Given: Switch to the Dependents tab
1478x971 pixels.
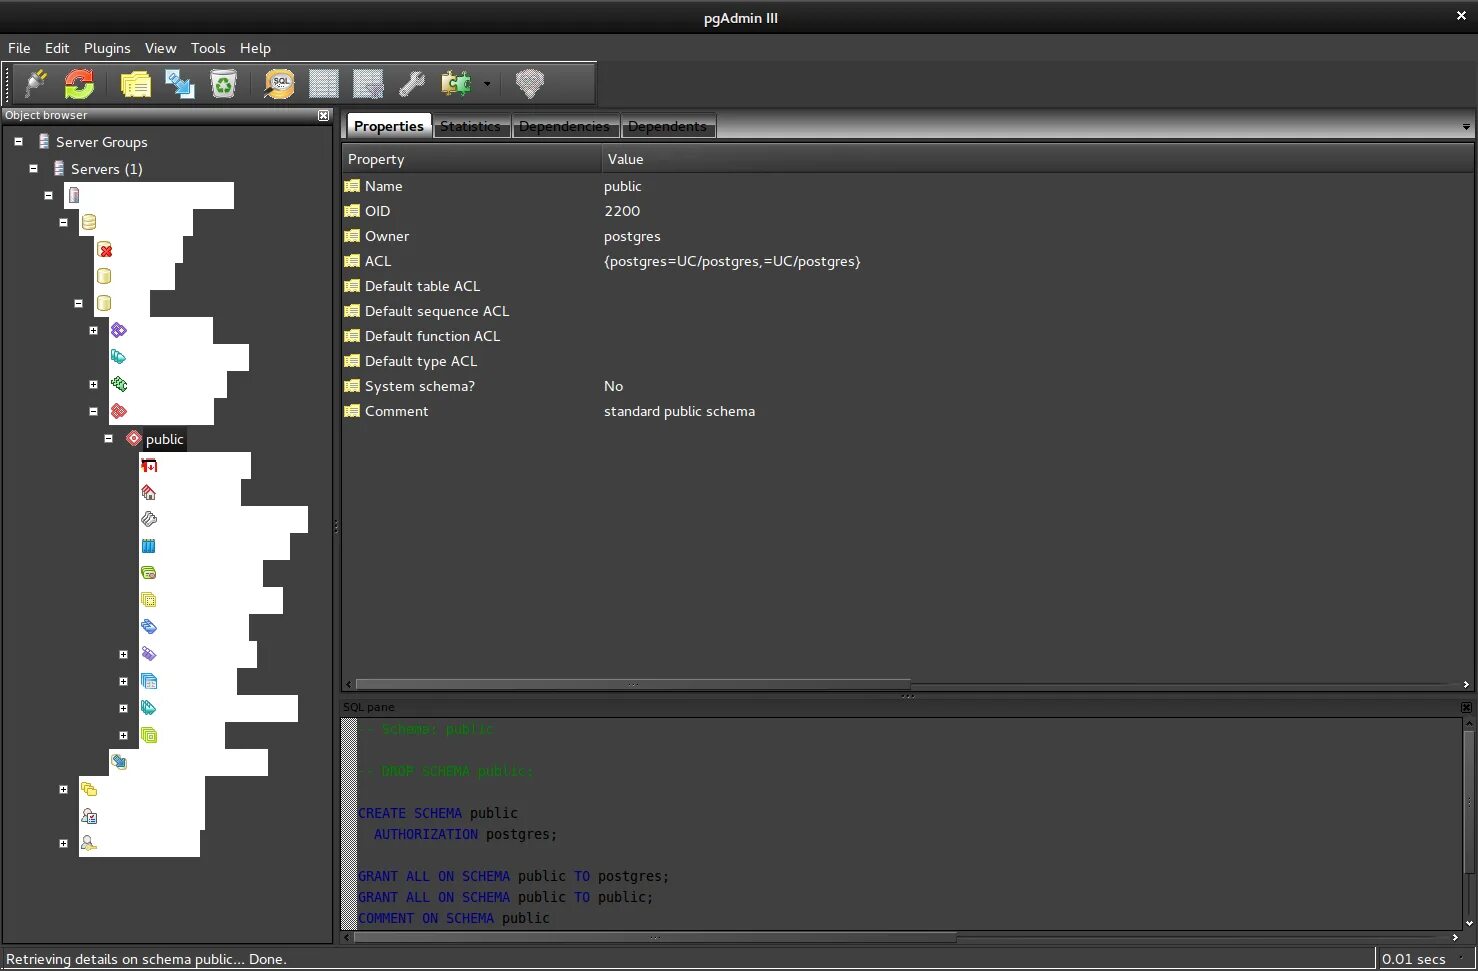Looking at the screenshot, I should [x=667, y=126].
